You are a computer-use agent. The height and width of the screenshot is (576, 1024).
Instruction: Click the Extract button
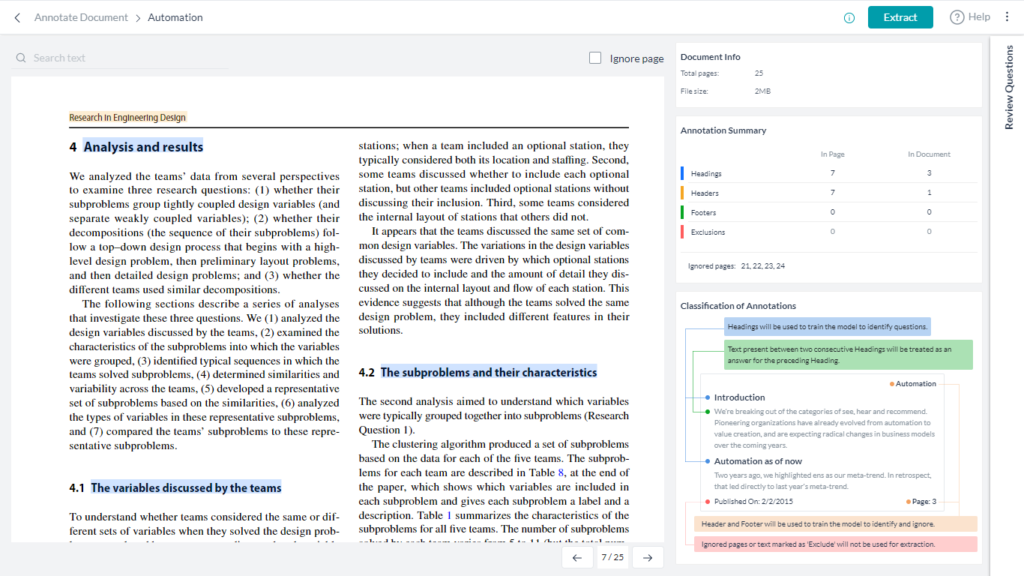click(900, 17)
